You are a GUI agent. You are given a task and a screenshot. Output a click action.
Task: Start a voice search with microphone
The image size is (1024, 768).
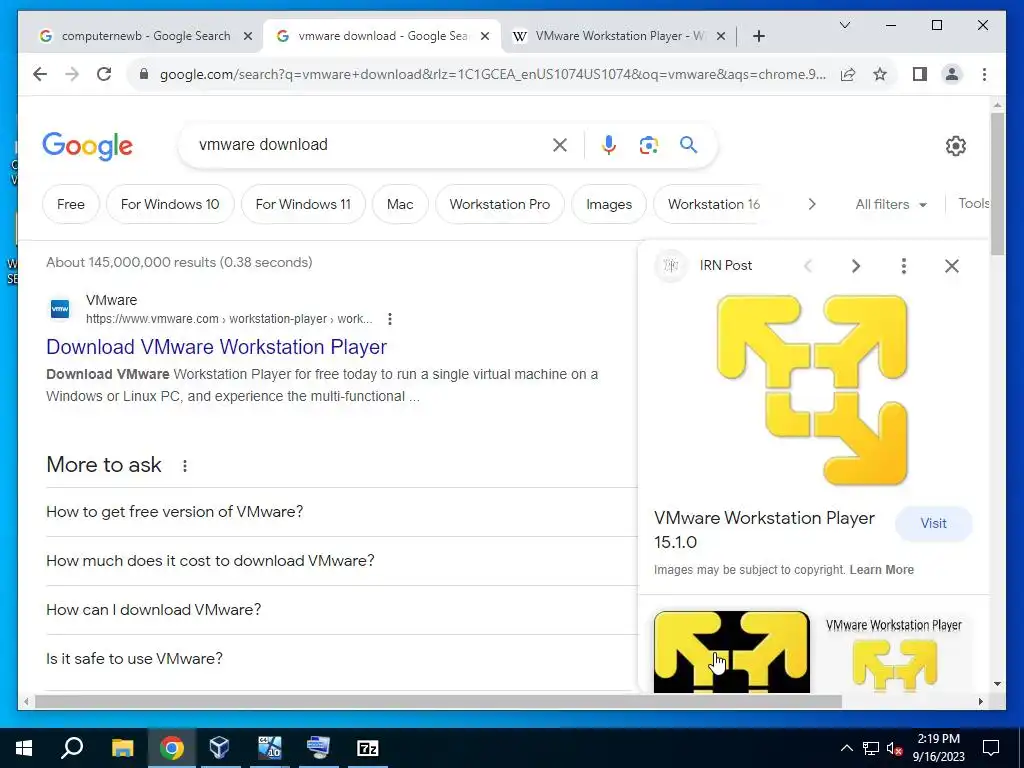point(609,145)
